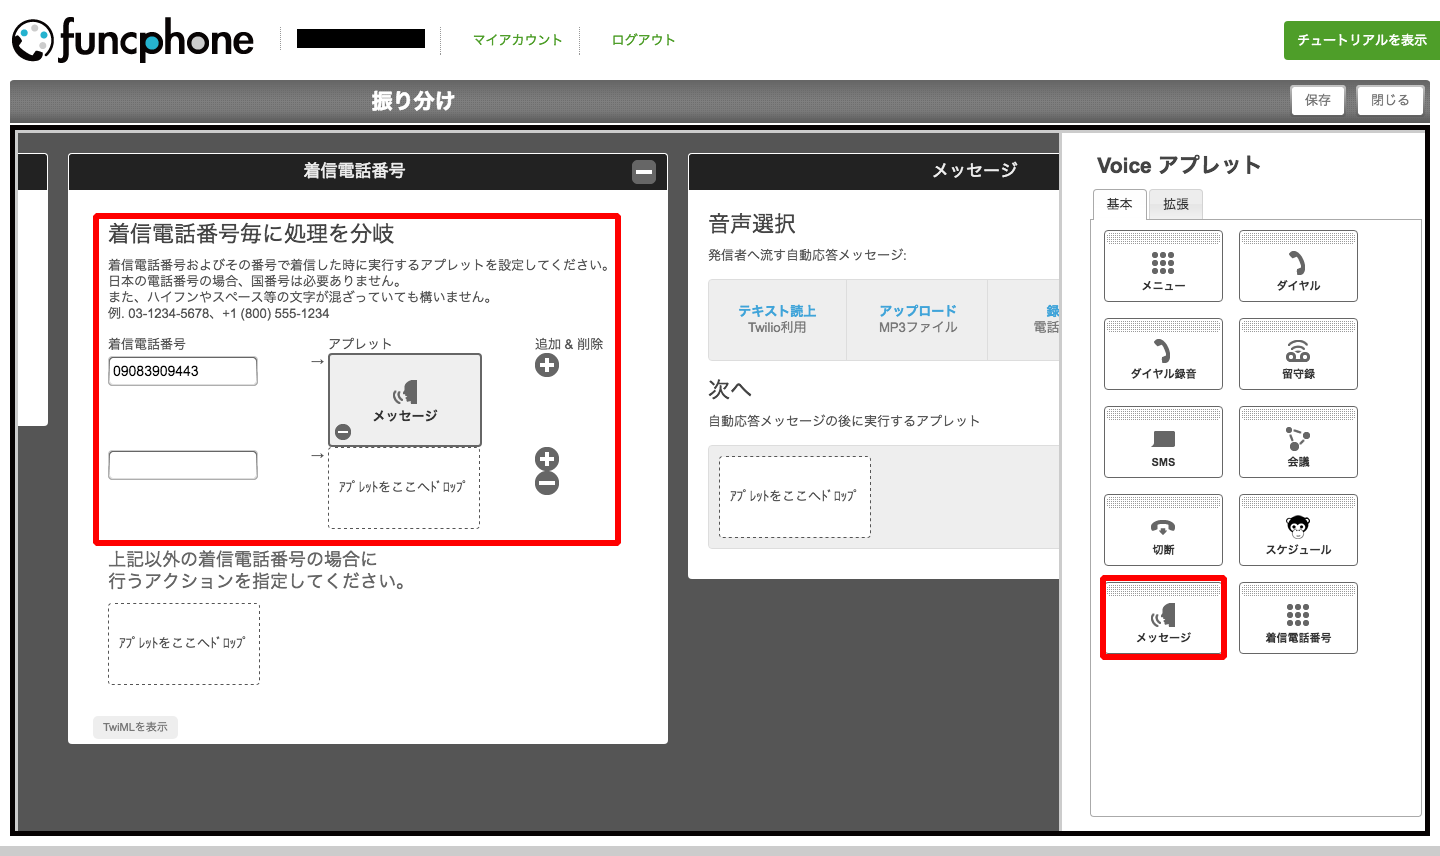Pick the 会議 conference applet
The image size is (1440, 856).
click(1298, 443)
